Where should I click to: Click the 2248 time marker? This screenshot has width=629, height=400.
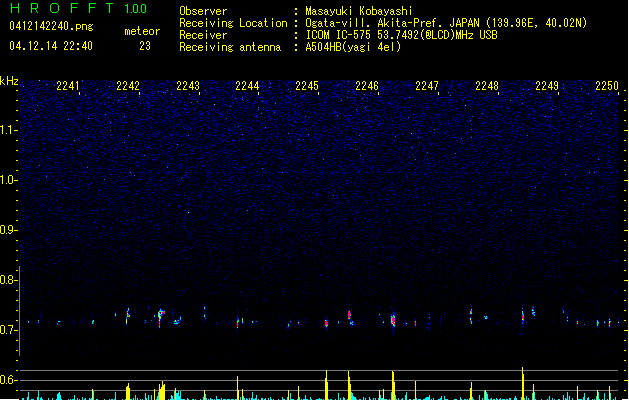coord(487,85)
